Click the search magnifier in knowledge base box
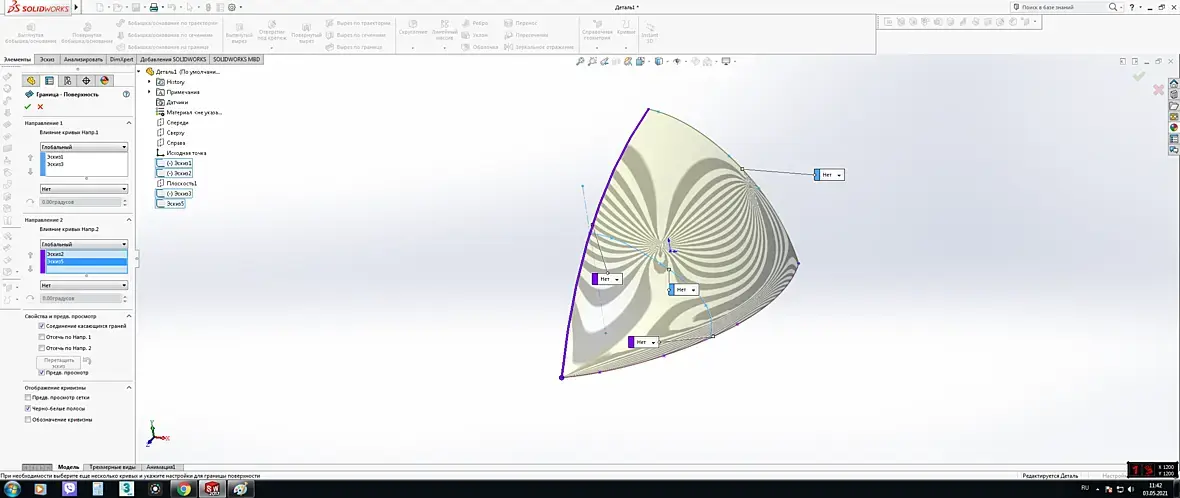The height and width of the screenshot is (498, 1180). [x=1113, y=7]
